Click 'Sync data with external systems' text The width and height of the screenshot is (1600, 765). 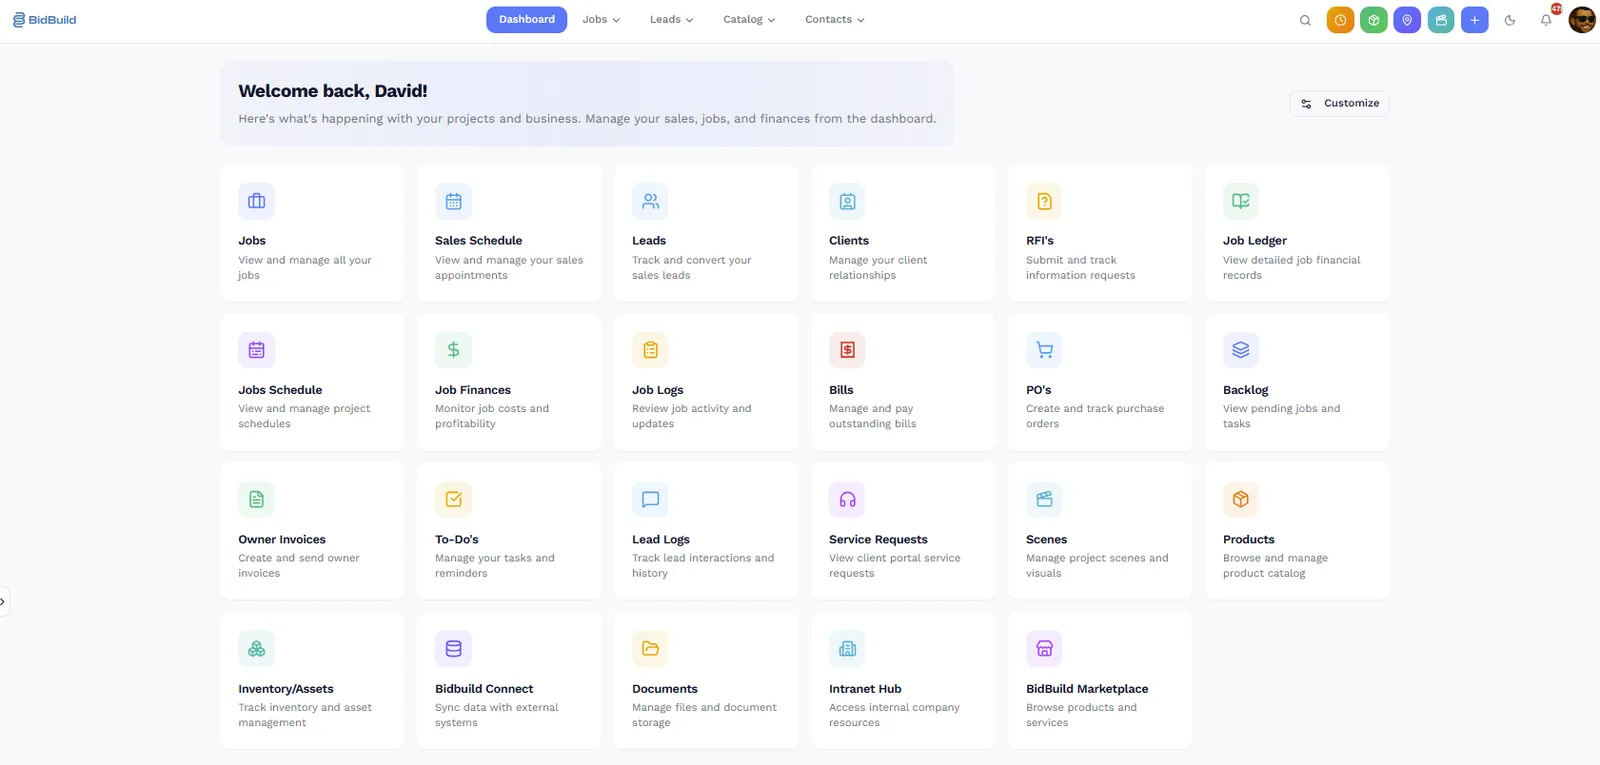[x=497, y=715]
